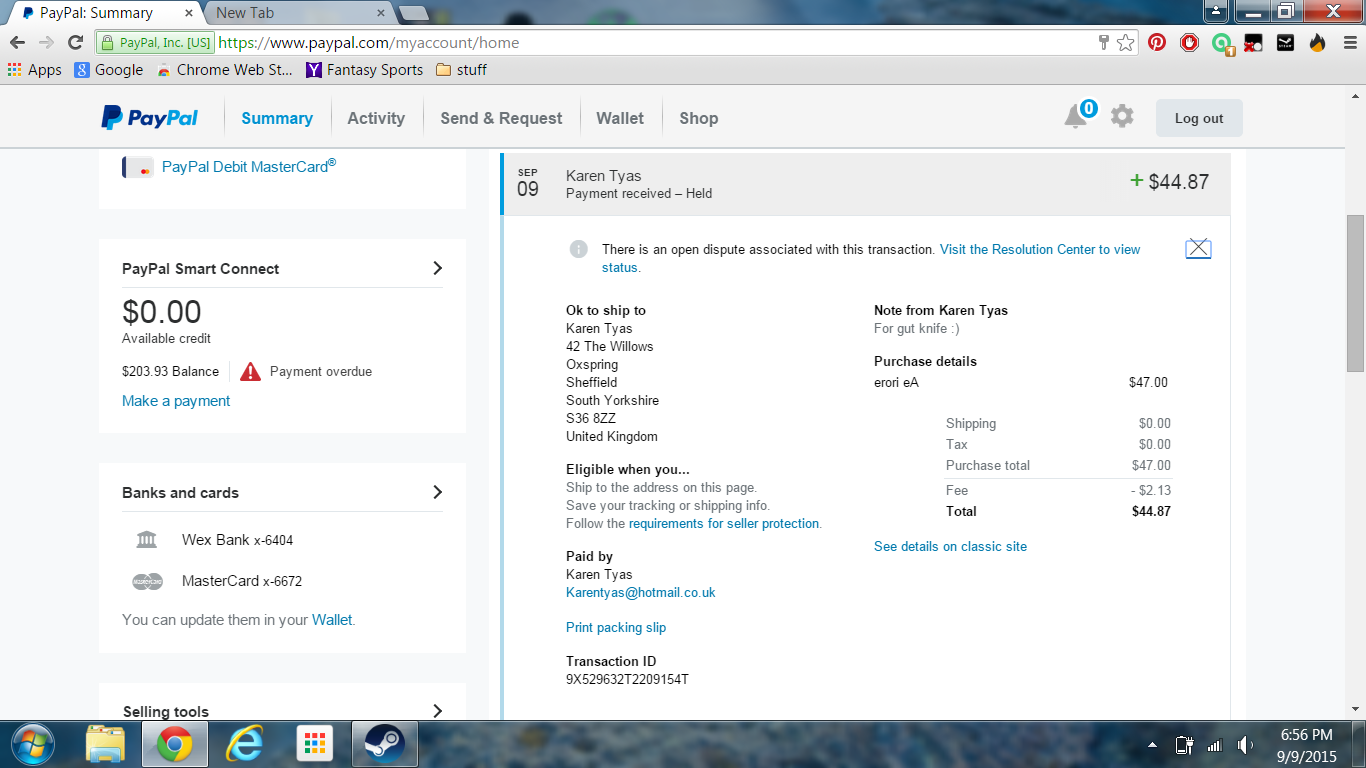Viewport: 1366px width, 768px height.
Task: Click the envelope icon beside dispute notice
Action: click(x=1197, y=249)
